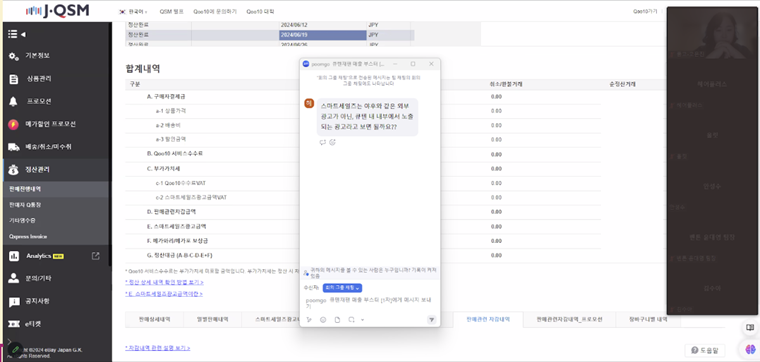760x362 pixels.
Task: Collapse the sidebar with the list icon
Action: point(13,34)
